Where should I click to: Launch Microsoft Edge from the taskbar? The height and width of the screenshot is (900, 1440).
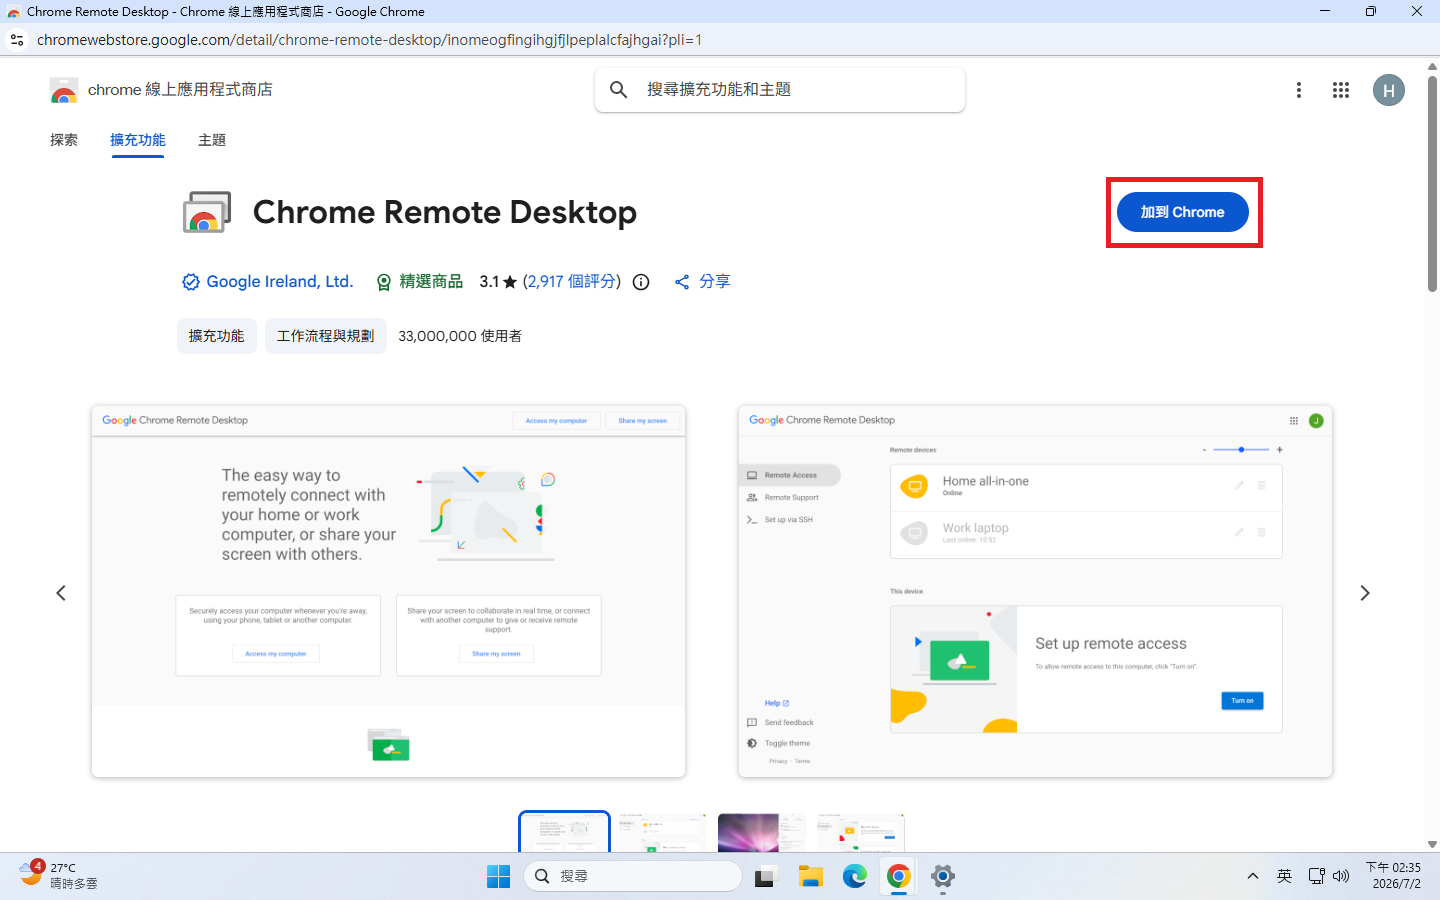click(854, 876)
